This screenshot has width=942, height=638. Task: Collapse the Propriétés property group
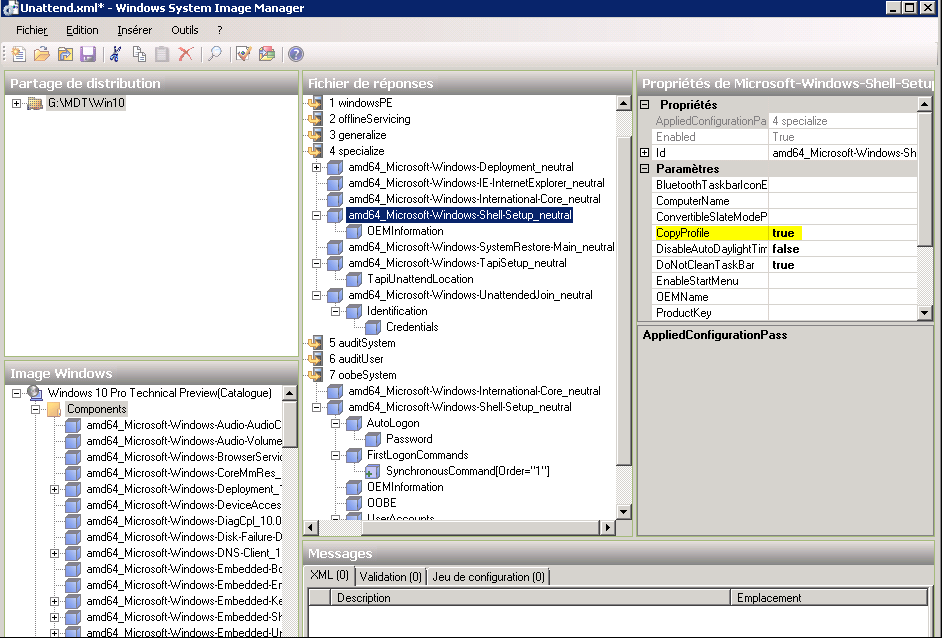[645, 105]
